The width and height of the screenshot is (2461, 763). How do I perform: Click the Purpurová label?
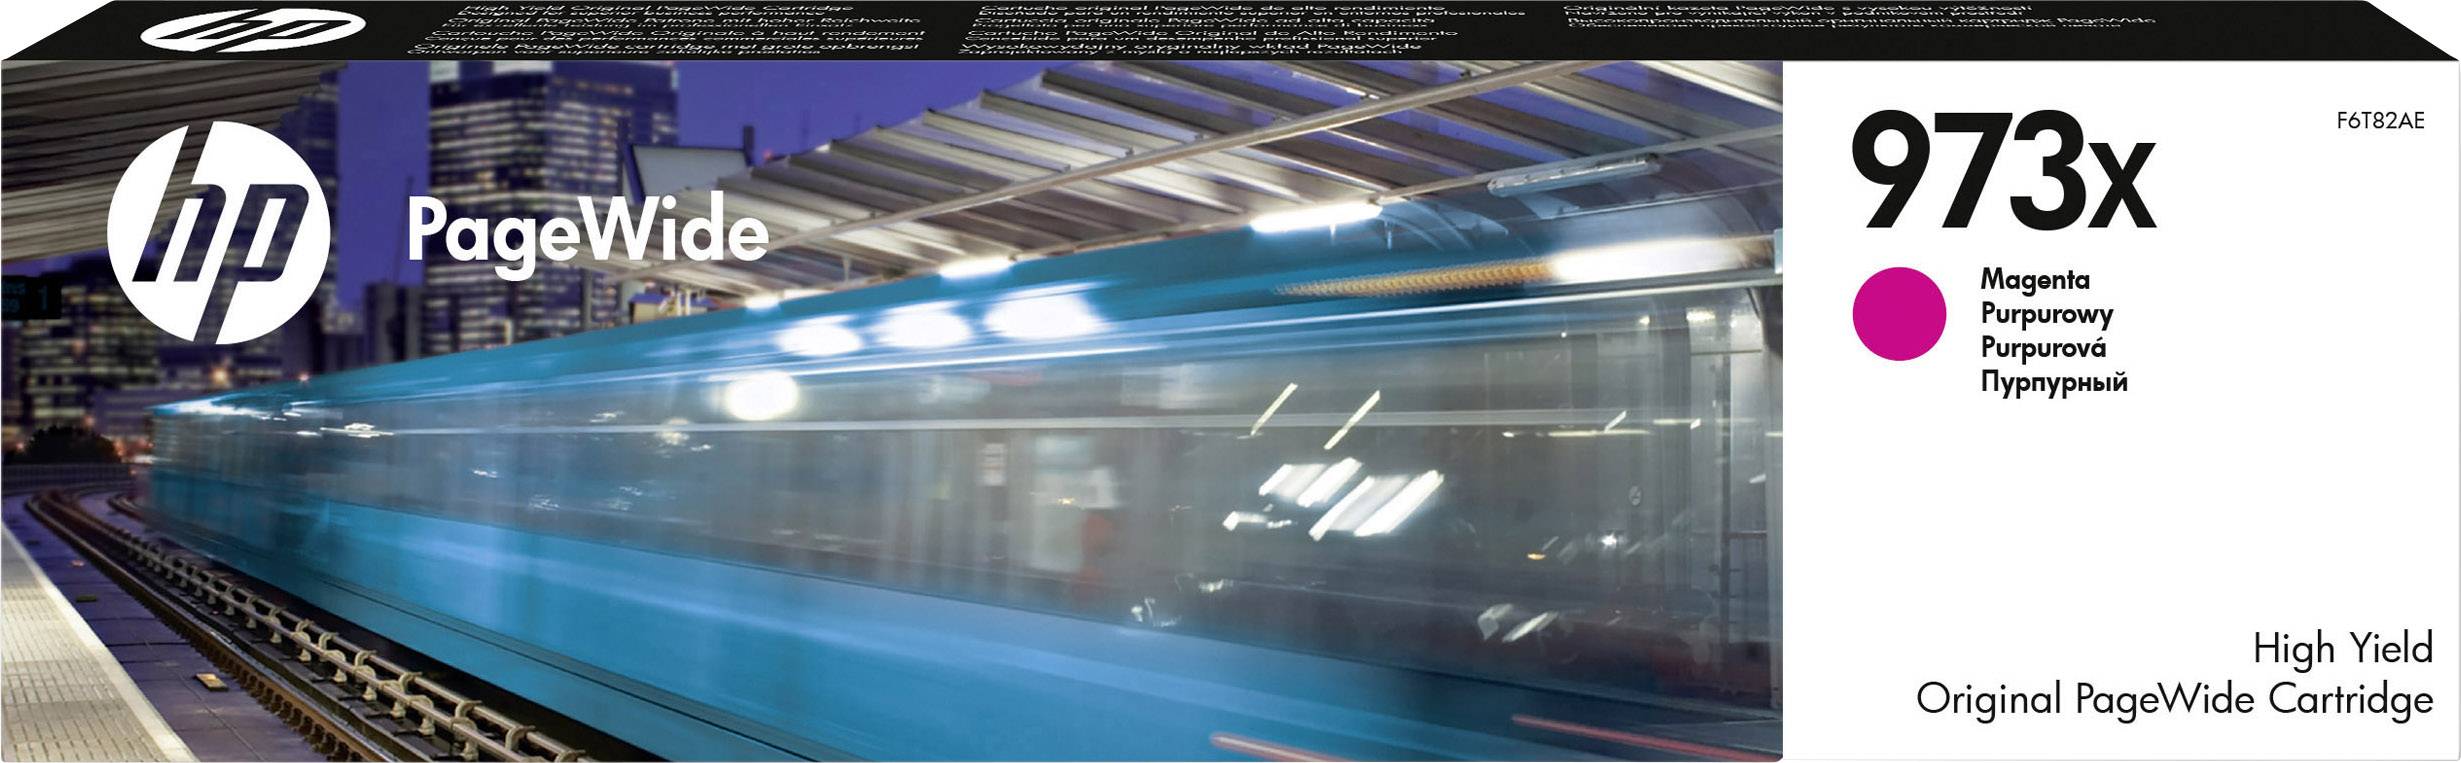point(2043,348)
